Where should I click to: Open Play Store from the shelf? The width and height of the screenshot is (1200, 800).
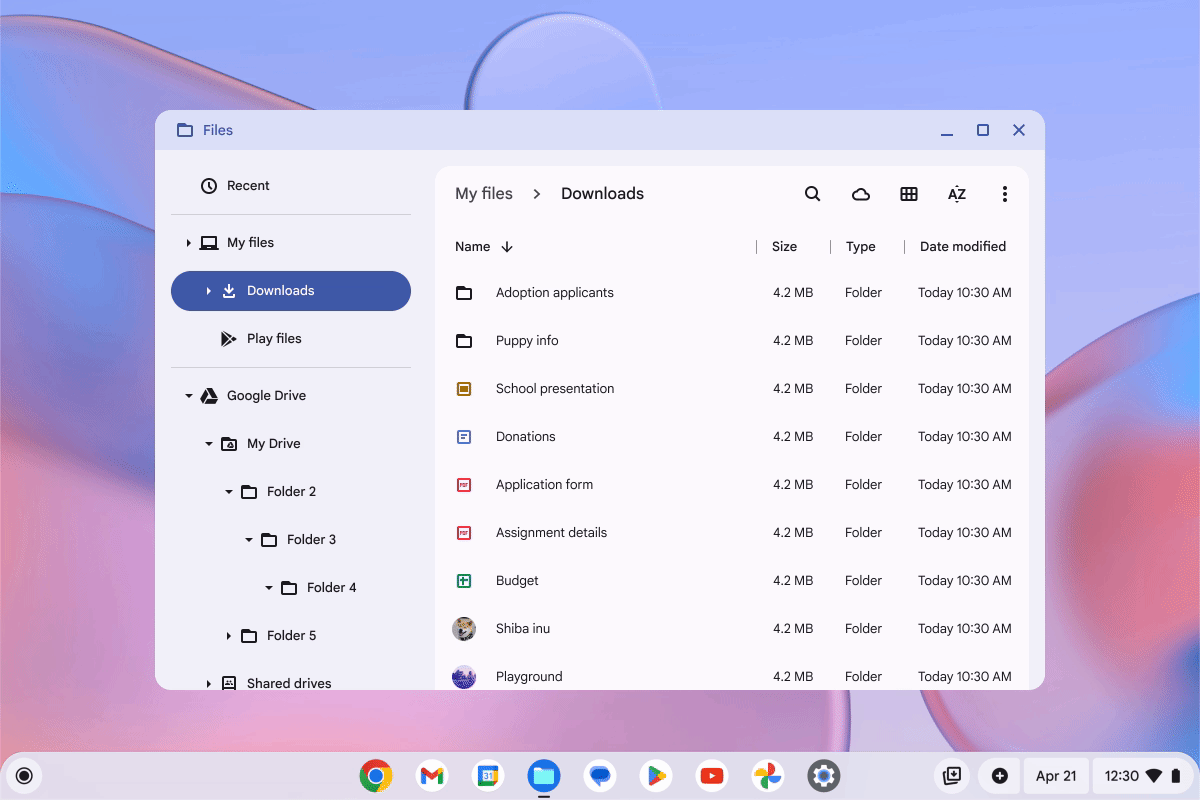coord(656,775)
